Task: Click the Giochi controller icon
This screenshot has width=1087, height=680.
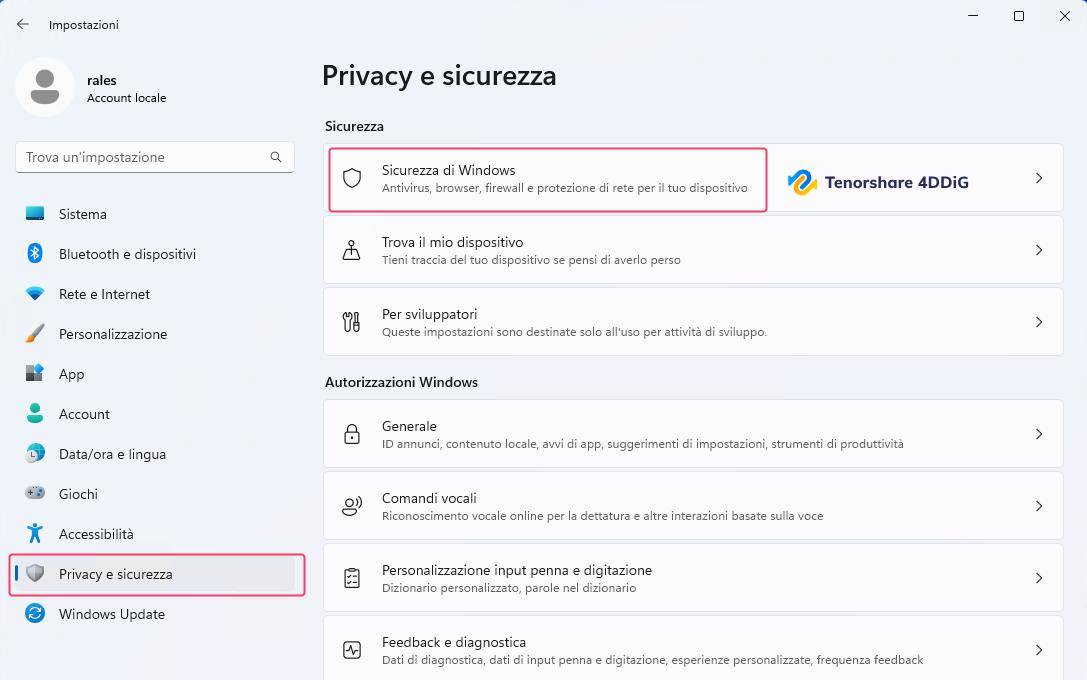Action: click(35, 494)
